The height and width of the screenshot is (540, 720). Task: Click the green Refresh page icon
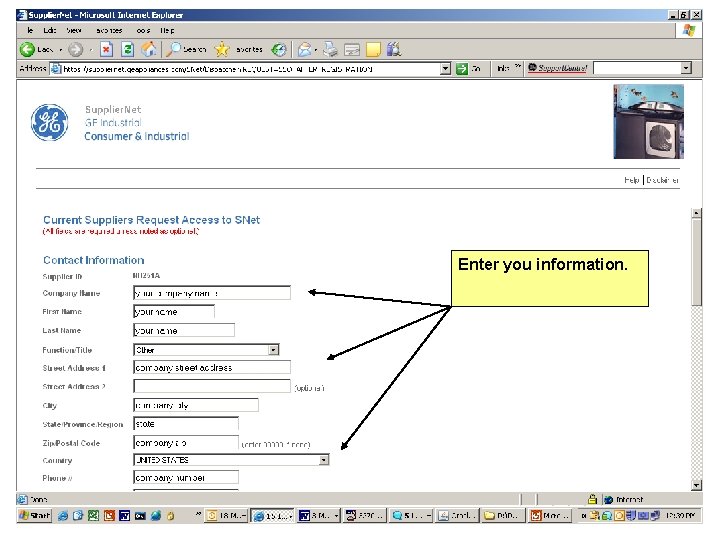pyautogui.click(x=128, y=49)
